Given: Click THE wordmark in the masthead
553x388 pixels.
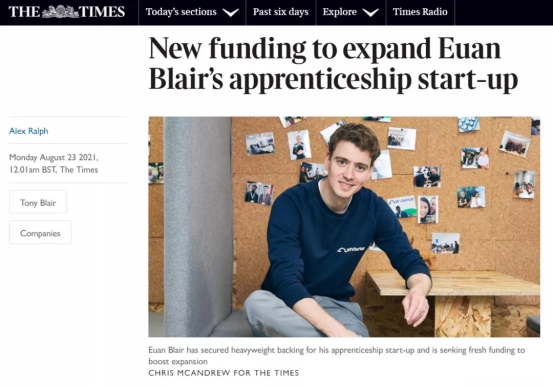Looking at the screenshot, I should point(24,12).
